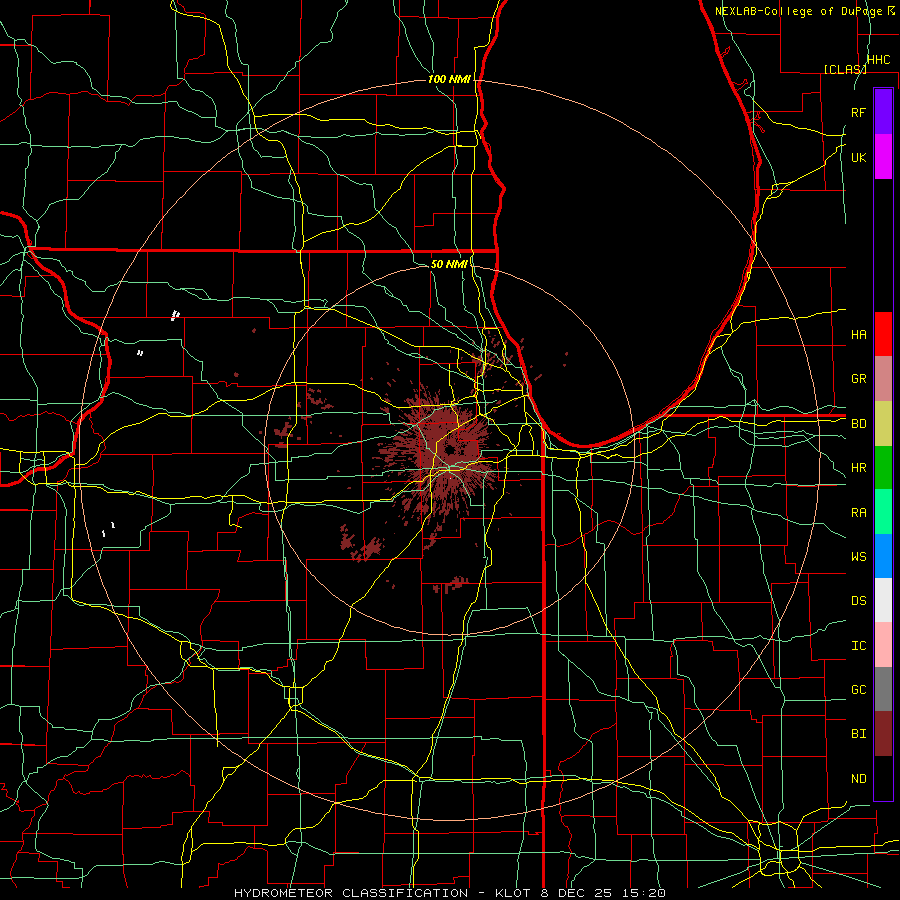Click the purple RF legend color swatch
The image size is (900, 900).
[883, 112]
